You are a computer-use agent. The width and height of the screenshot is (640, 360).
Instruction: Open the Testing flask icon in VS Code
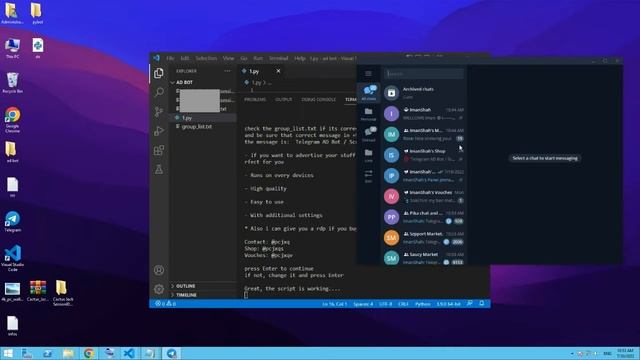click(x=159, y=169)
